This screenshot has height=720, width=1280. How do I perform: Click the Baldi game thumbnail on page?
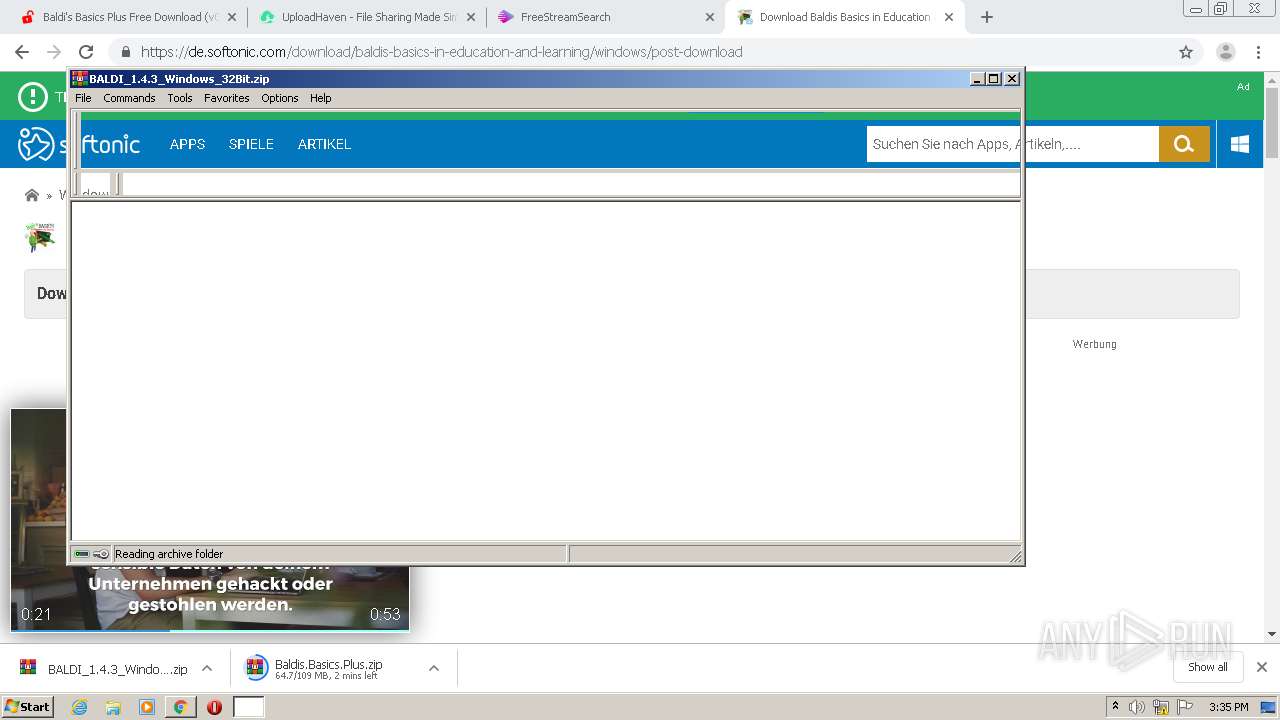(40, 237)
